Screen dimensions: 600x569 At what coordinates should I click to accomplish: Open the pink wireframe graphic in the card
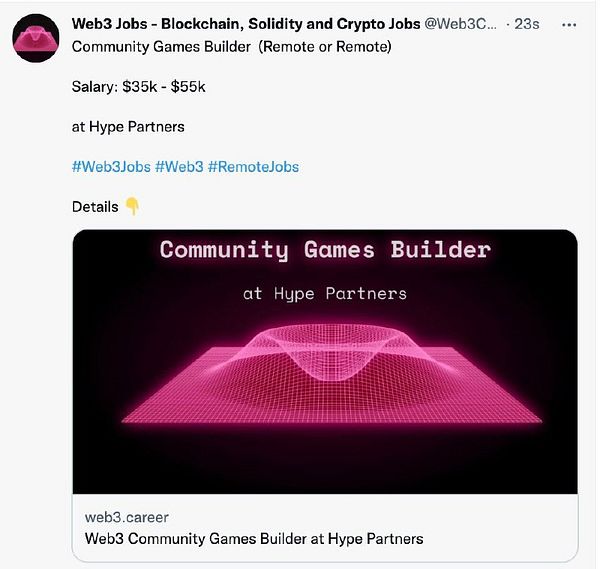point(332,373)
